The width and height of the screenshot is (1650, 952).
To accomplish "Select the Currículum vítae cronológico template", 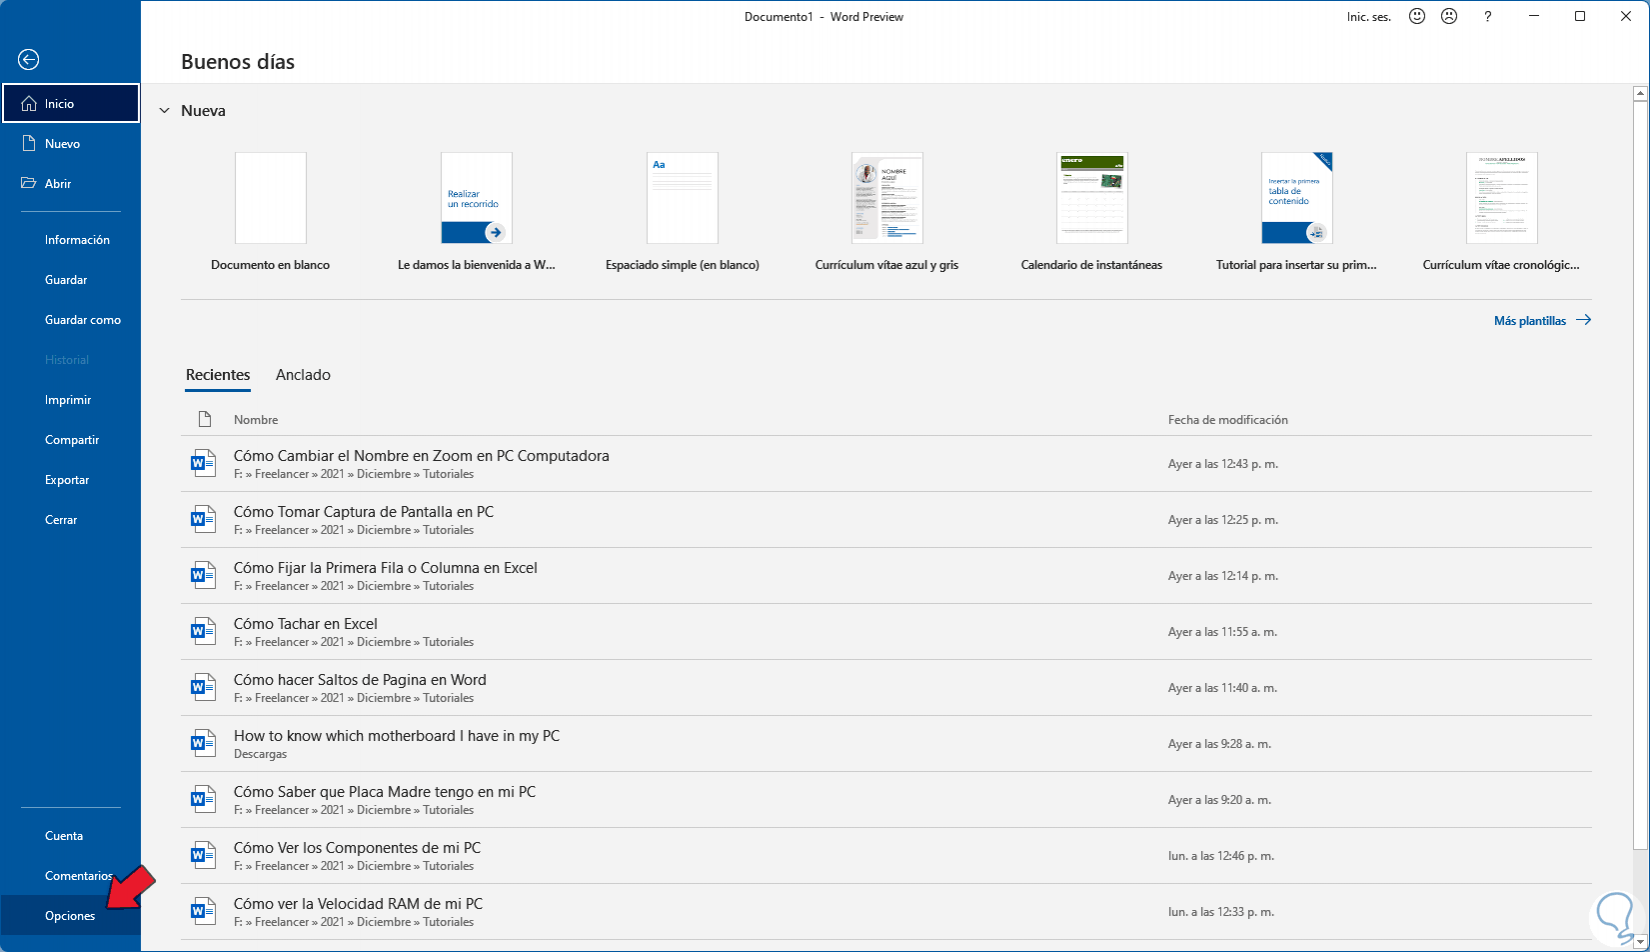I will 1502,198.
